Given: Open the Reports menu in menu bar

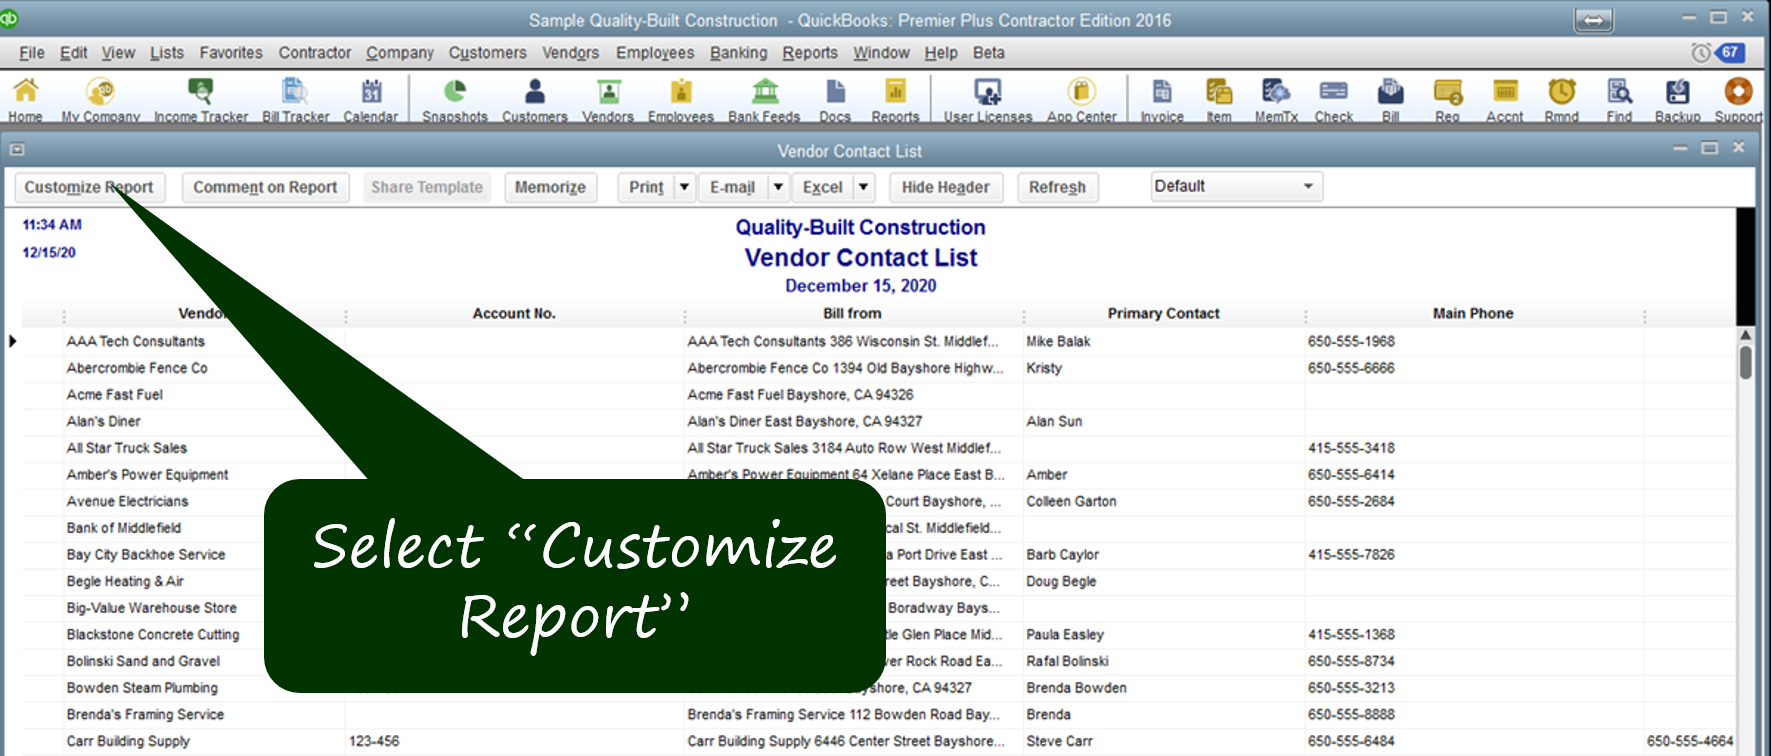Looking at the screenshot, I should [x=809, y=53].
